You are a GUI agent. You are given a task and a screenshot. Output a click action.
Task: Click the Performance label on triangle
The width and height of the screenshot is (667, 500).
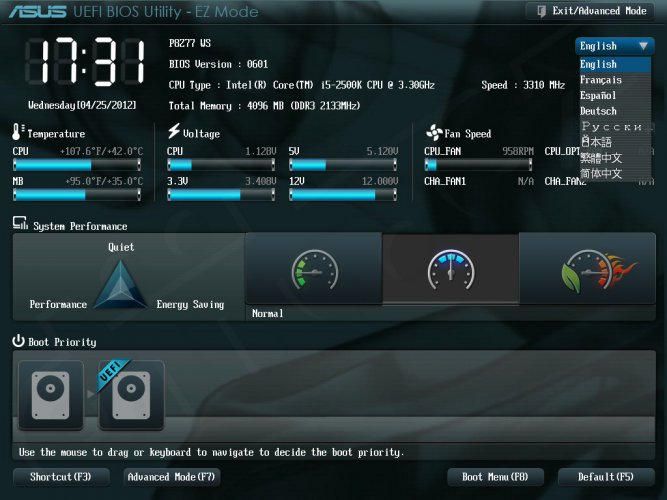coord(58,304)
